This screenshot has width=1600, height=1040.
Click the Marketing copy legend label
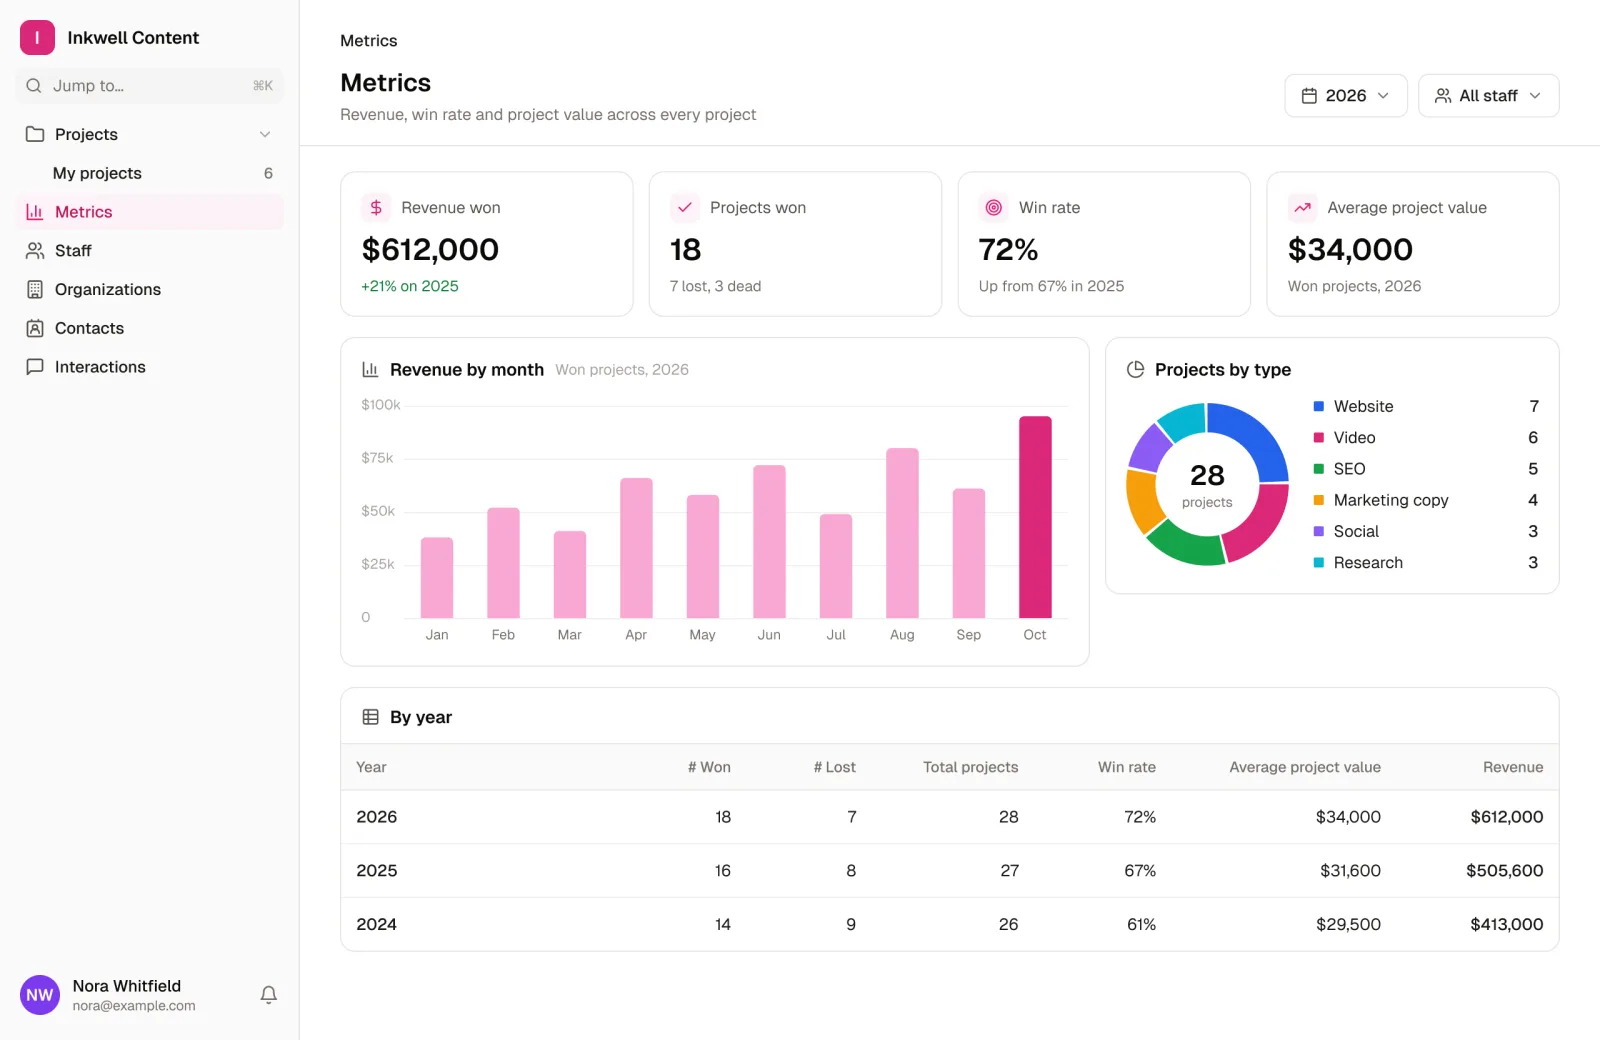point(1391,500)
